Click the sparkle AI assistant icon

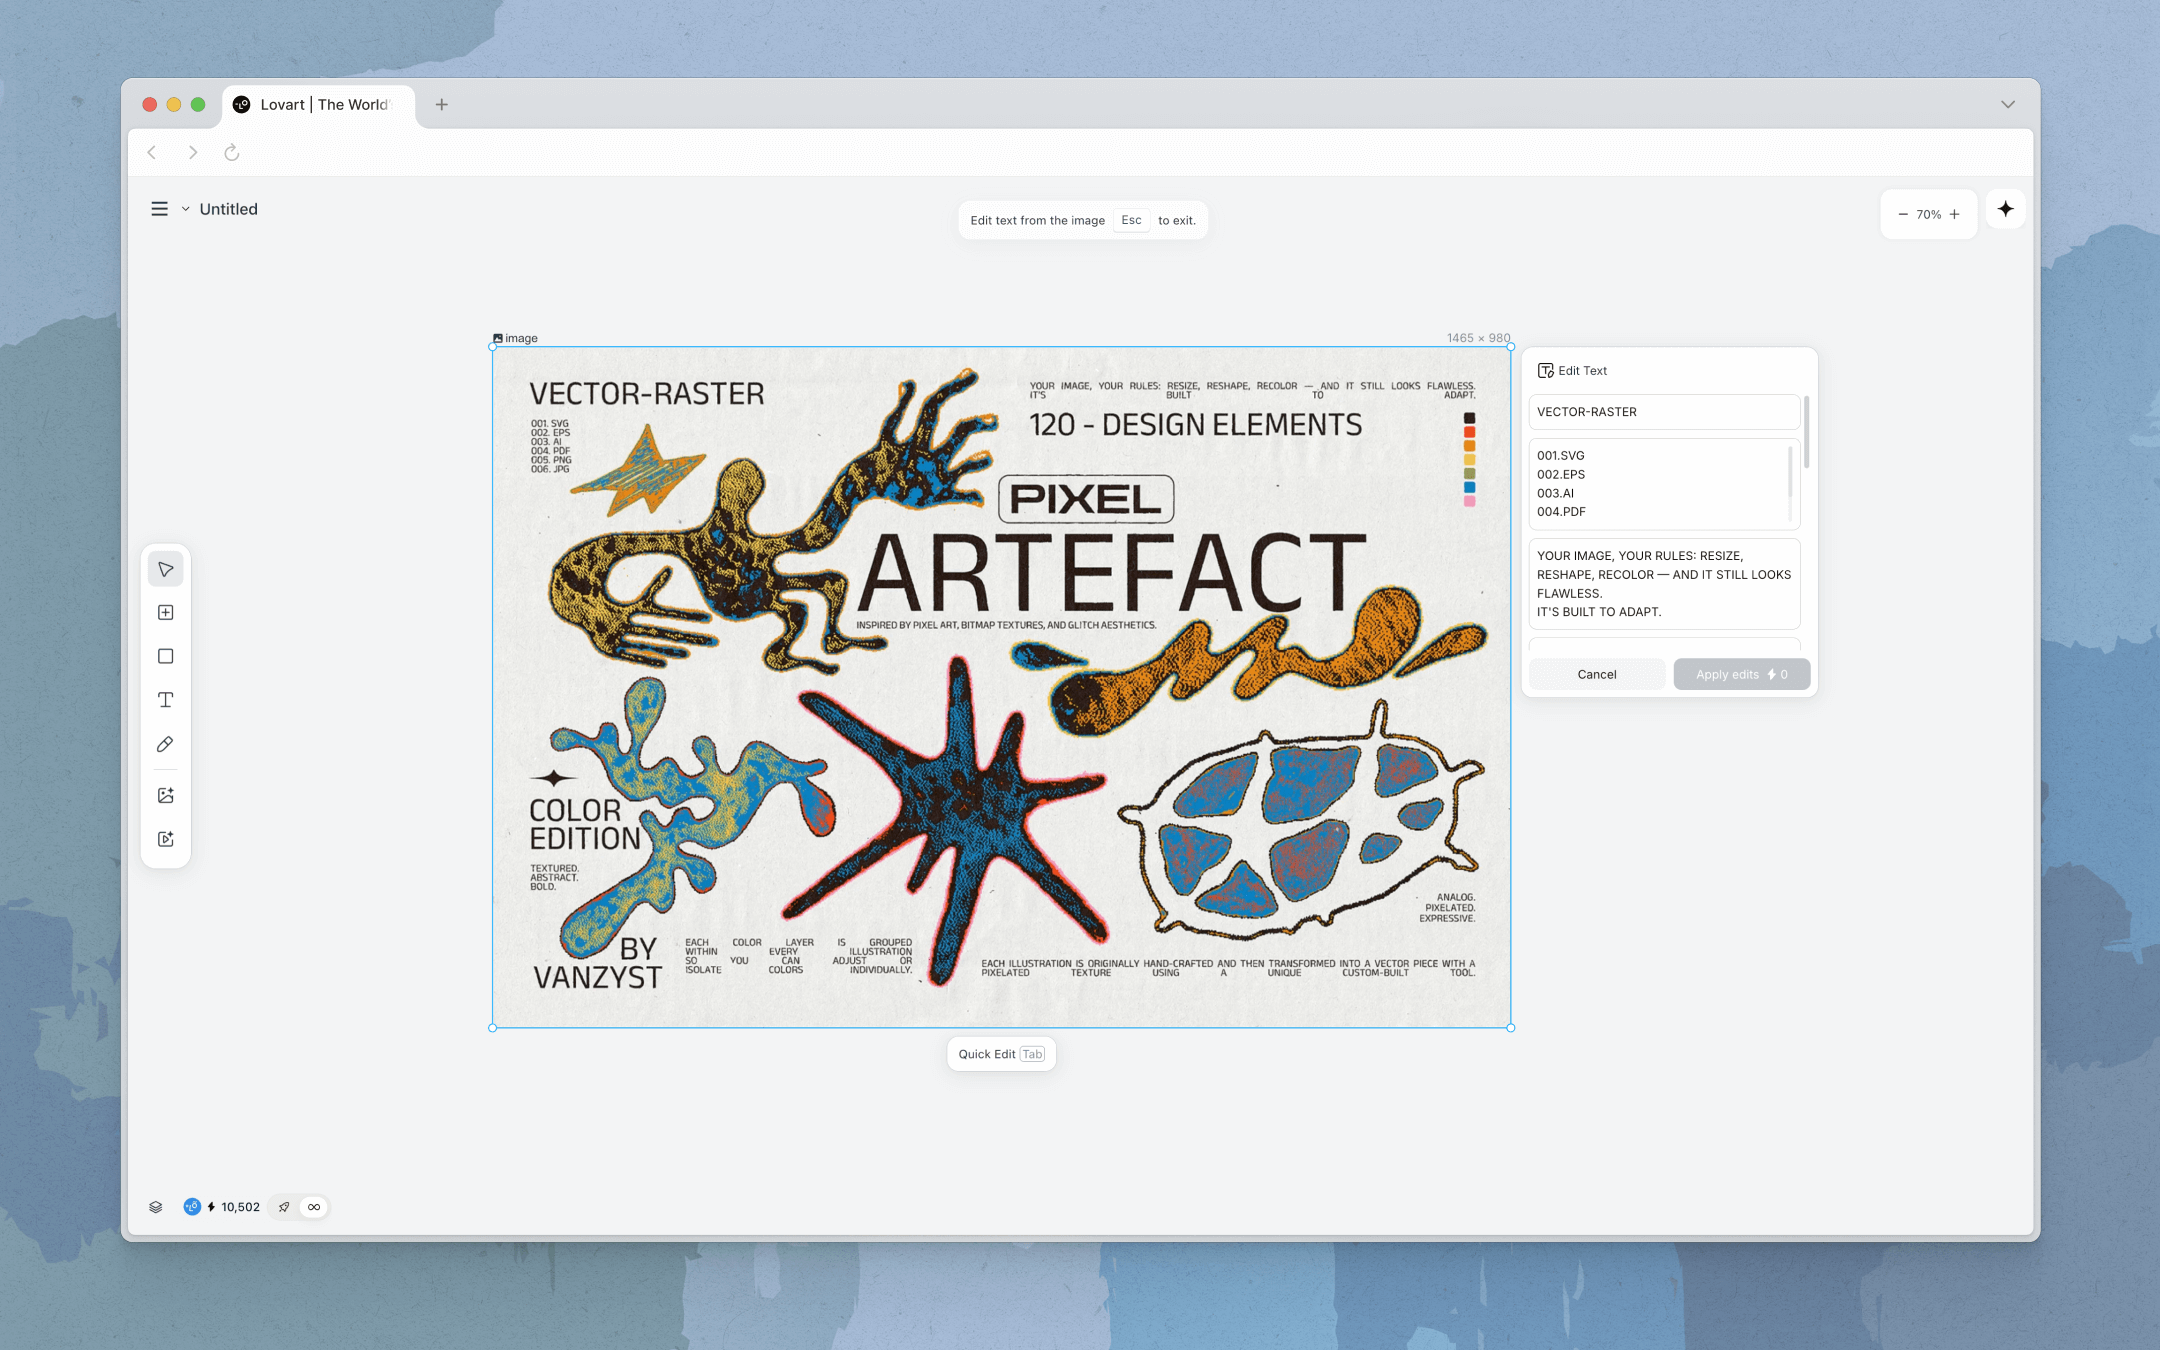pos(2005,209)
